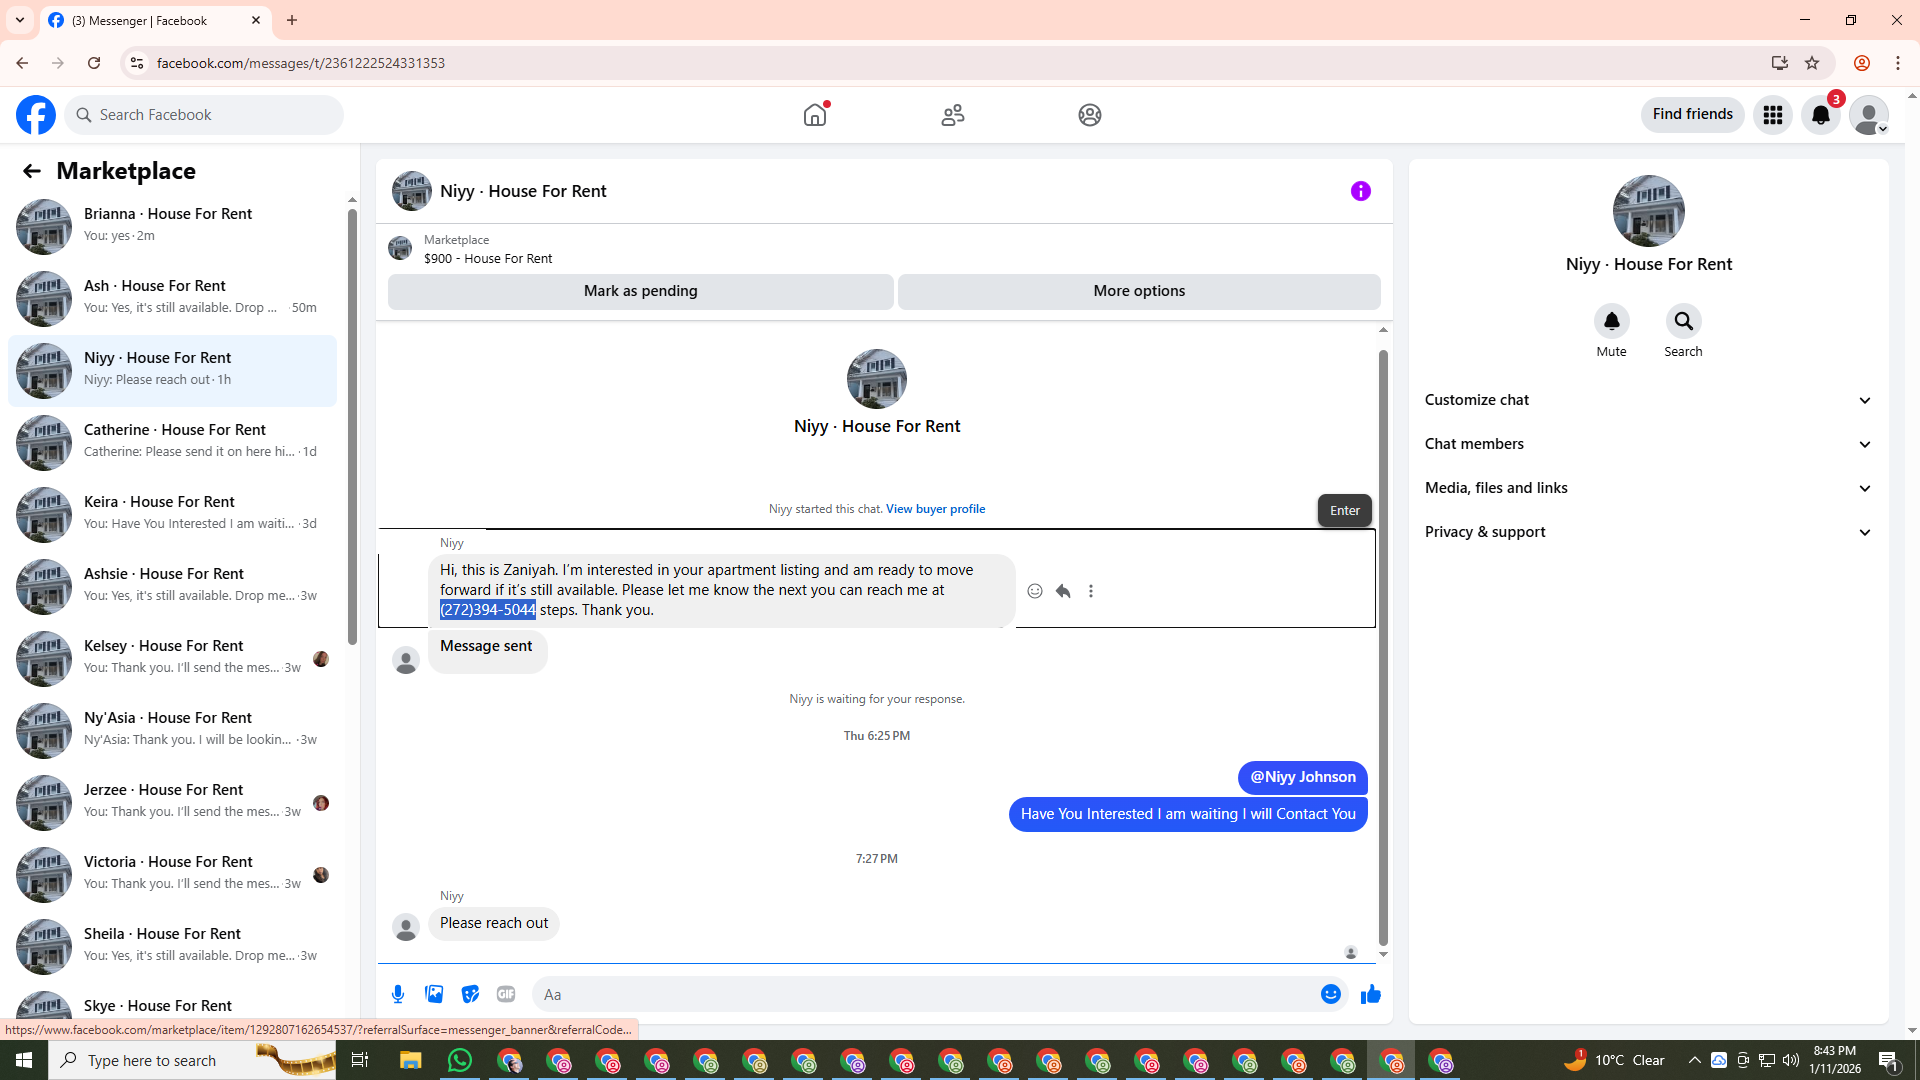This screenshot has height=1080, width=1920.
Task: Open the View buyer profile link
Action: click(935, 509)
